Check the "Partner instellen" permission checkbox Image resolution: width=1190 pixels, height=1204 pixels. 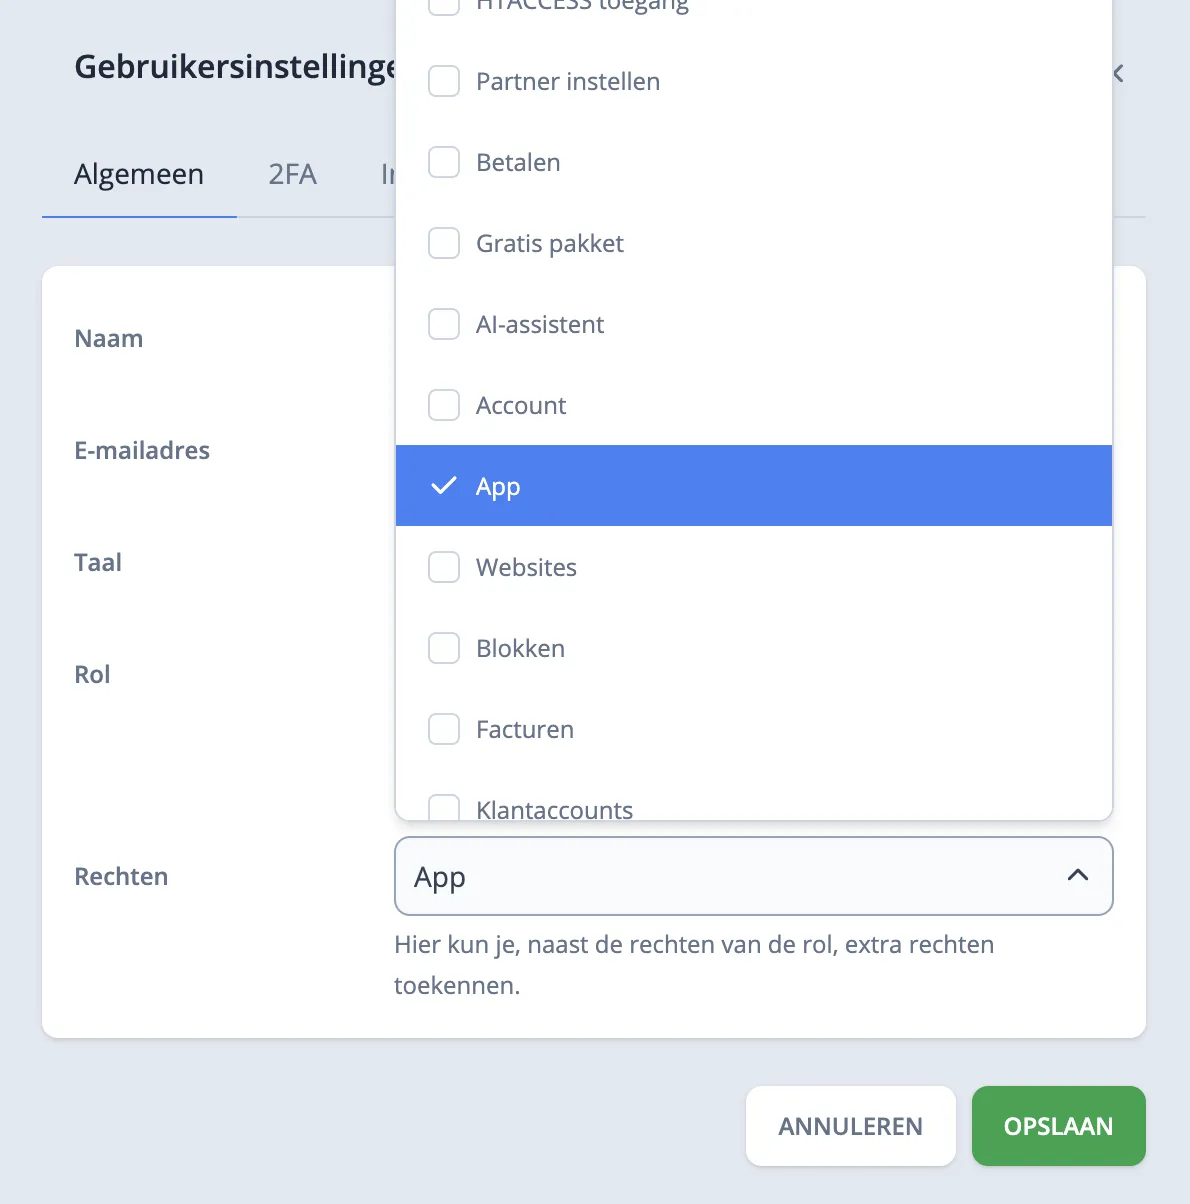click(x=444, y=81)
